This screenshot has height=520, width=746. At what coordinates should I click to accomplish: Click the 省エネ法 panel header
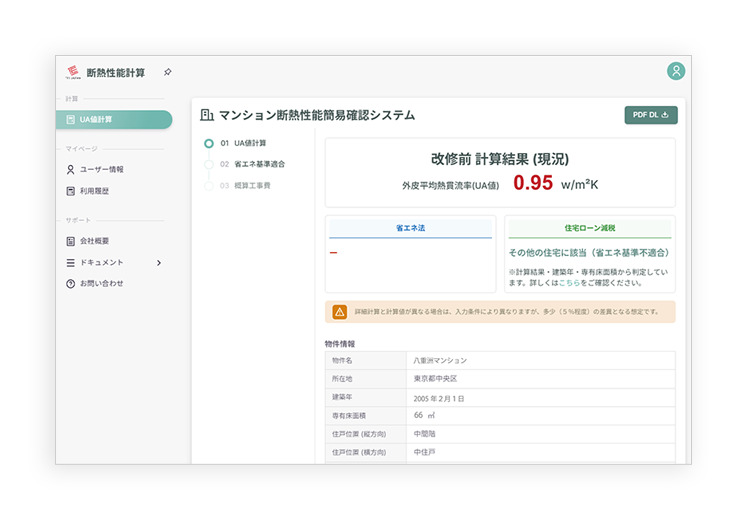pyautogui.click(x=410, y=229)
